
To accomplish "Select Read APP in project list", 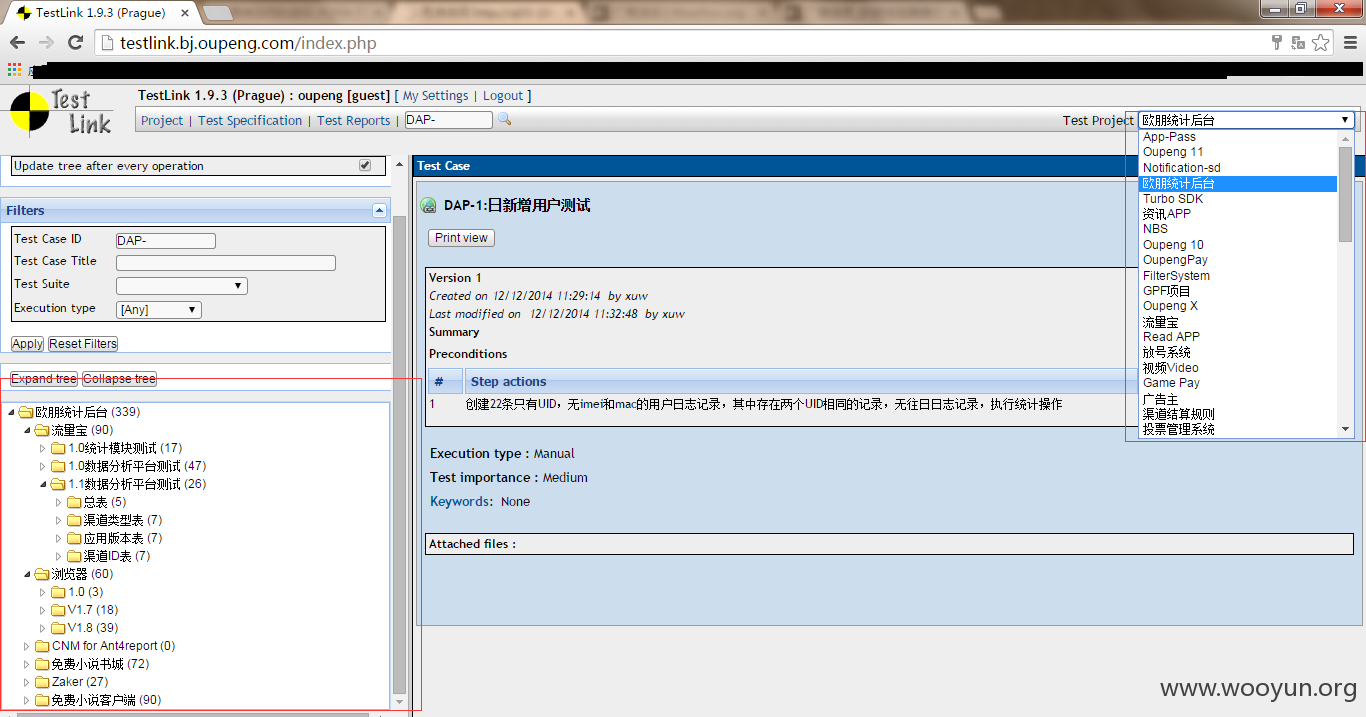I will point(1238,337).
